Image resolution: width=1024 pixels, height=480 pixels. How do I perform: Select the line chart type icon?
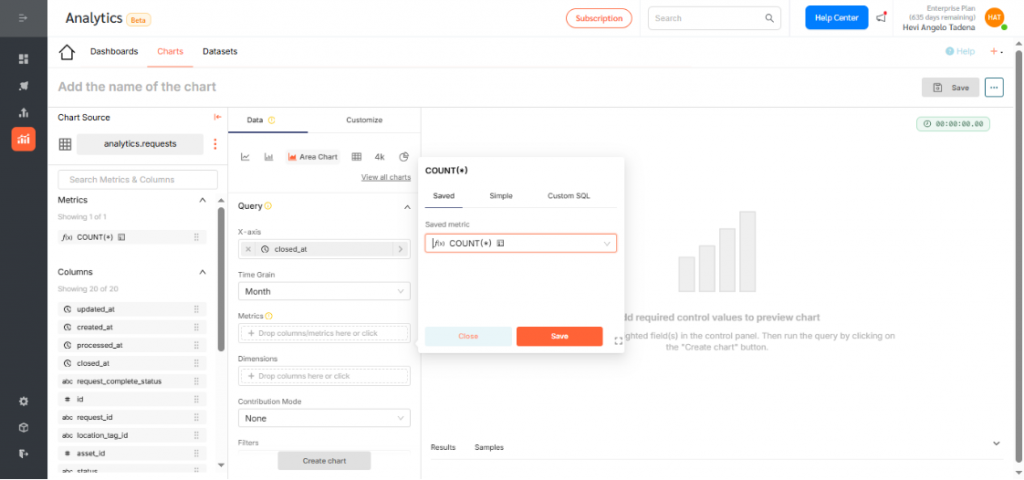tap(245, 157)
